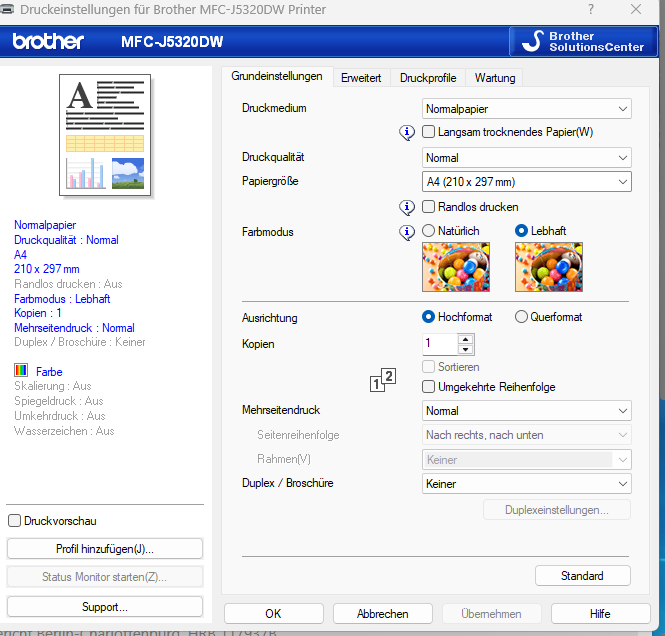Enable Langsam trocknendes Papier checkbox

428,131
